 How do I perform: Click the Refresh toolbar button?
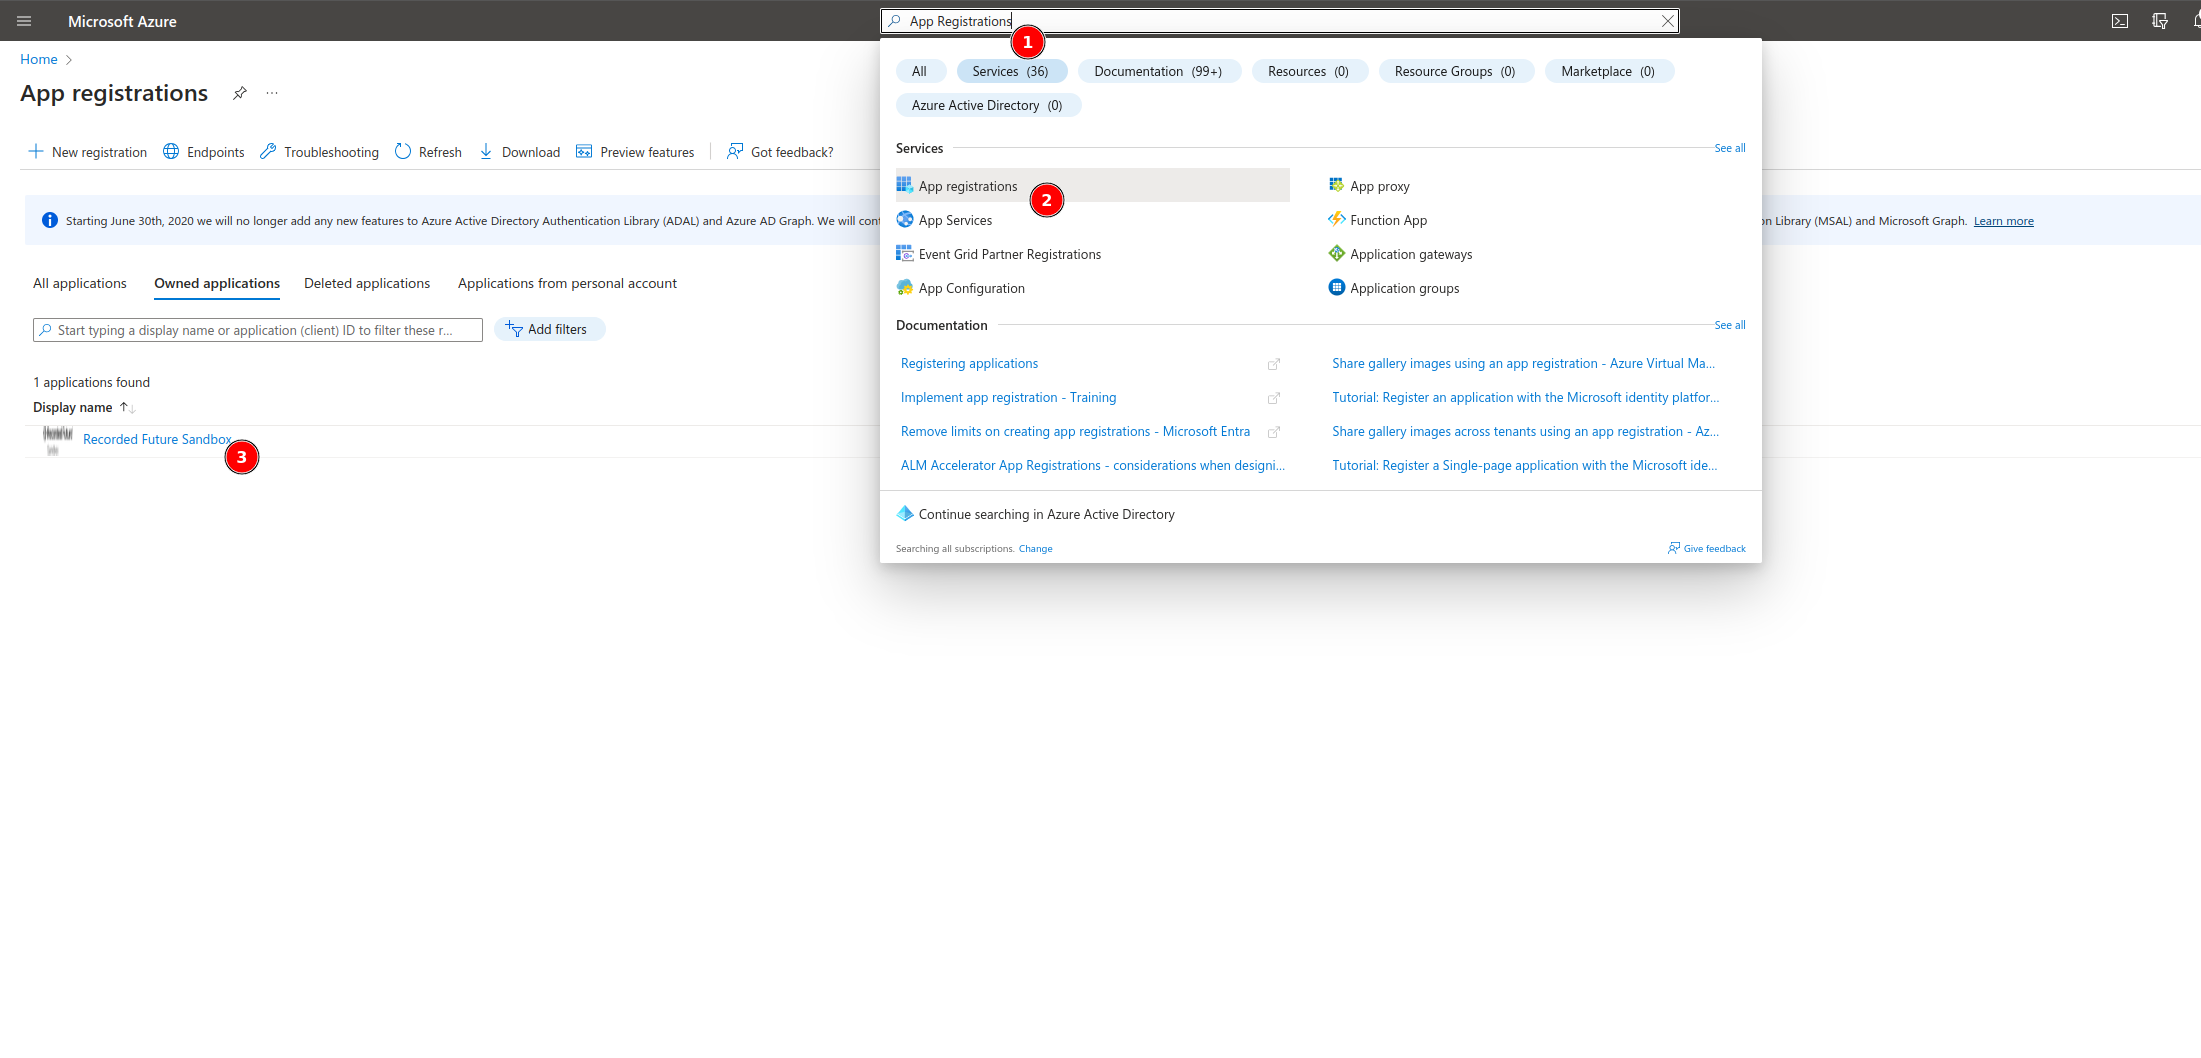click(x=428, y=152)
